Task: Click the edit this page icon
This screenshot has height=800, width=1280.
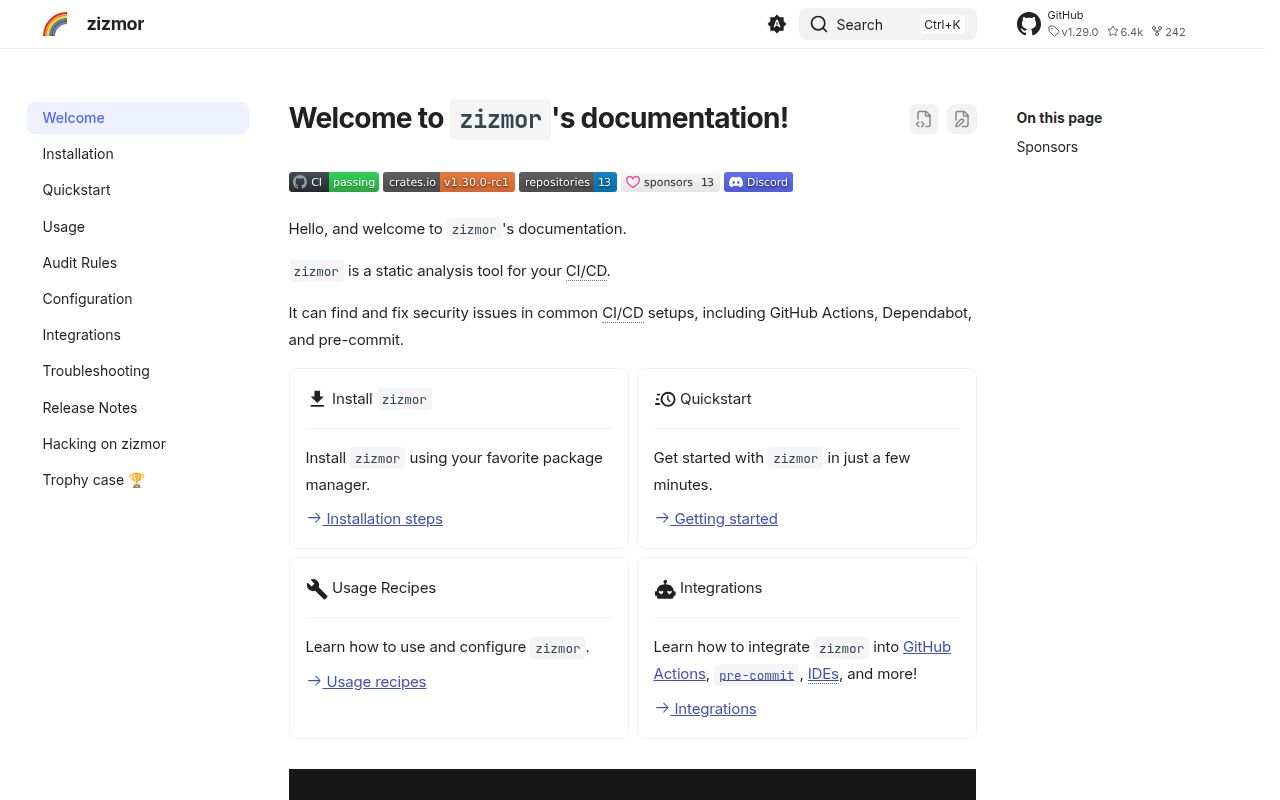Action: pos(962,119)
